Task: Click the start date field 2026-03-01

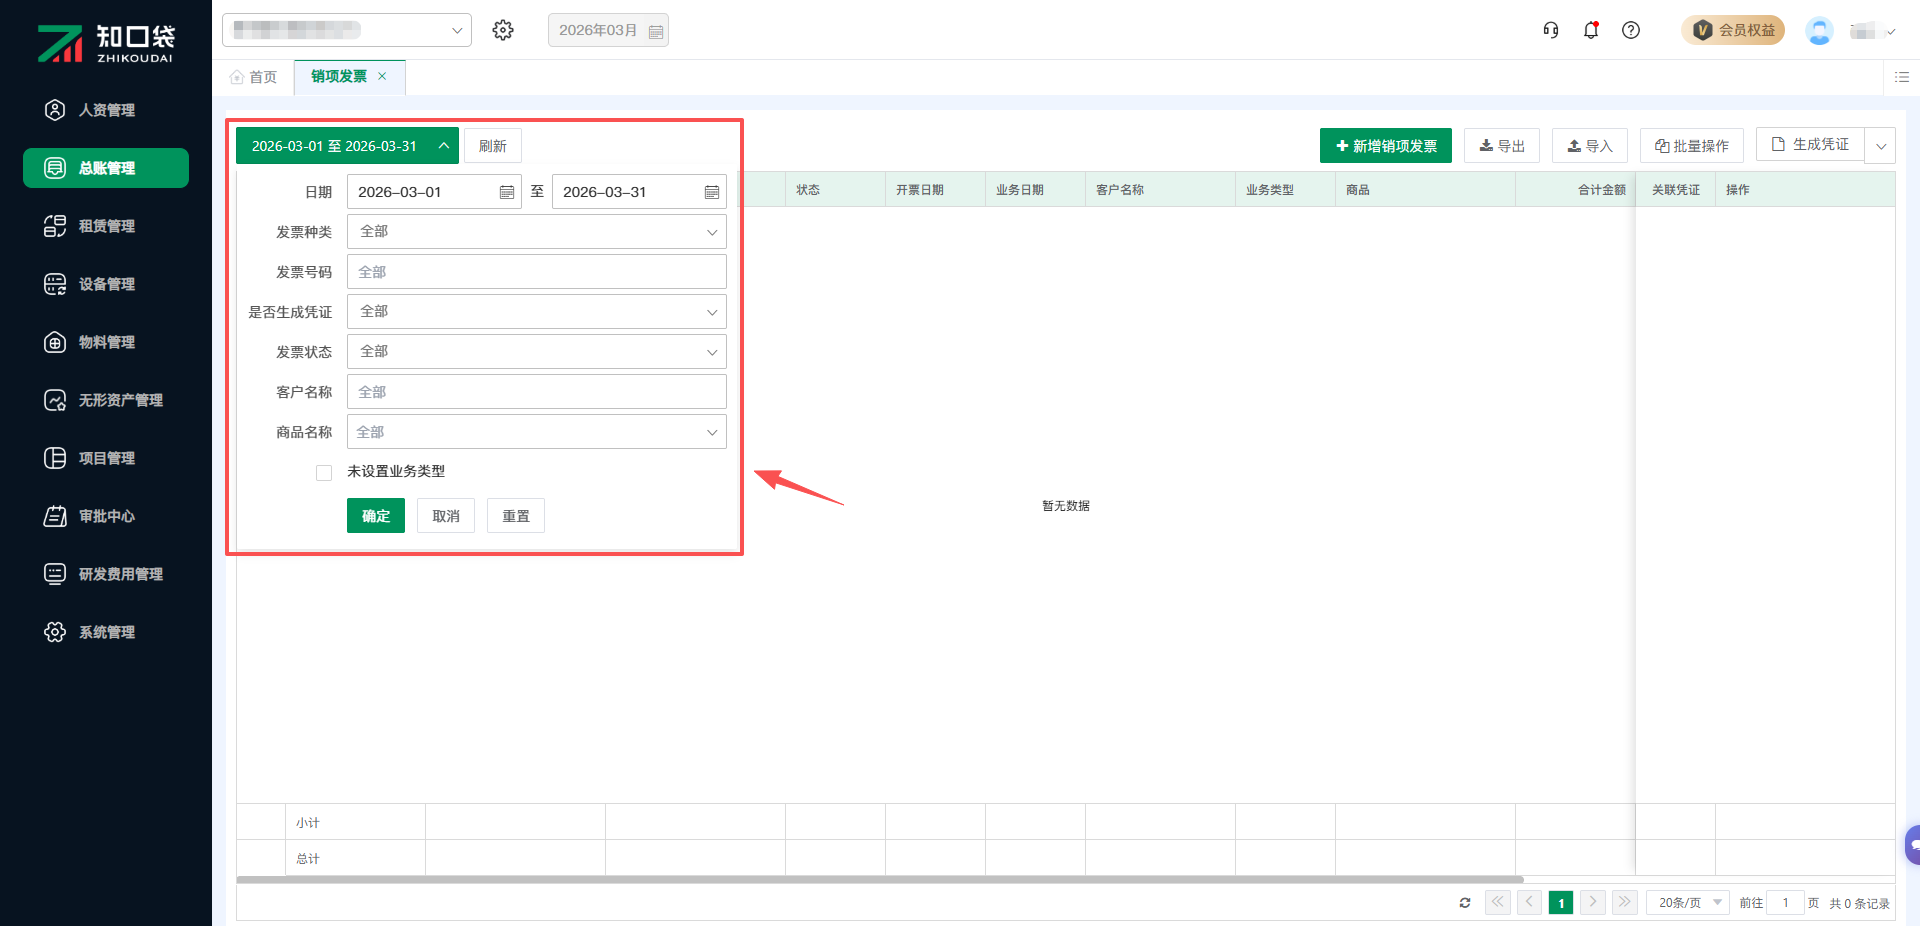Action: pyautogui.click(x=434, y=191)
